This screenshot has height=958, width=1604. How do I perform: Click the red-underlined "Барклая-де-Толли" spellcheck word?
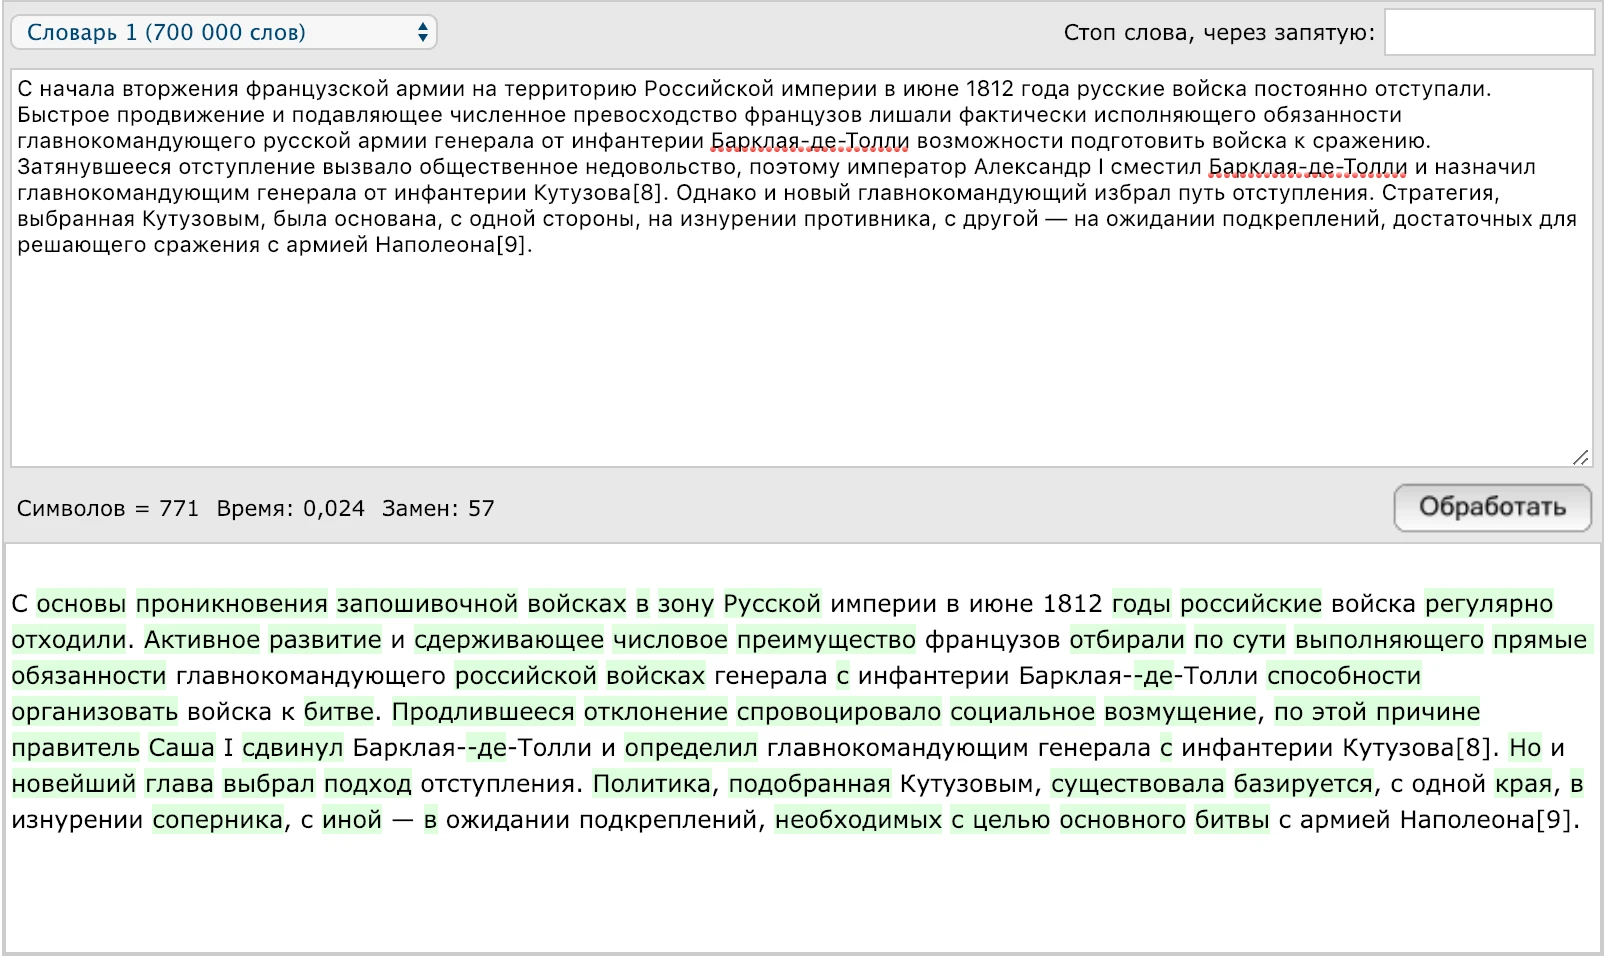click(808, 143)
